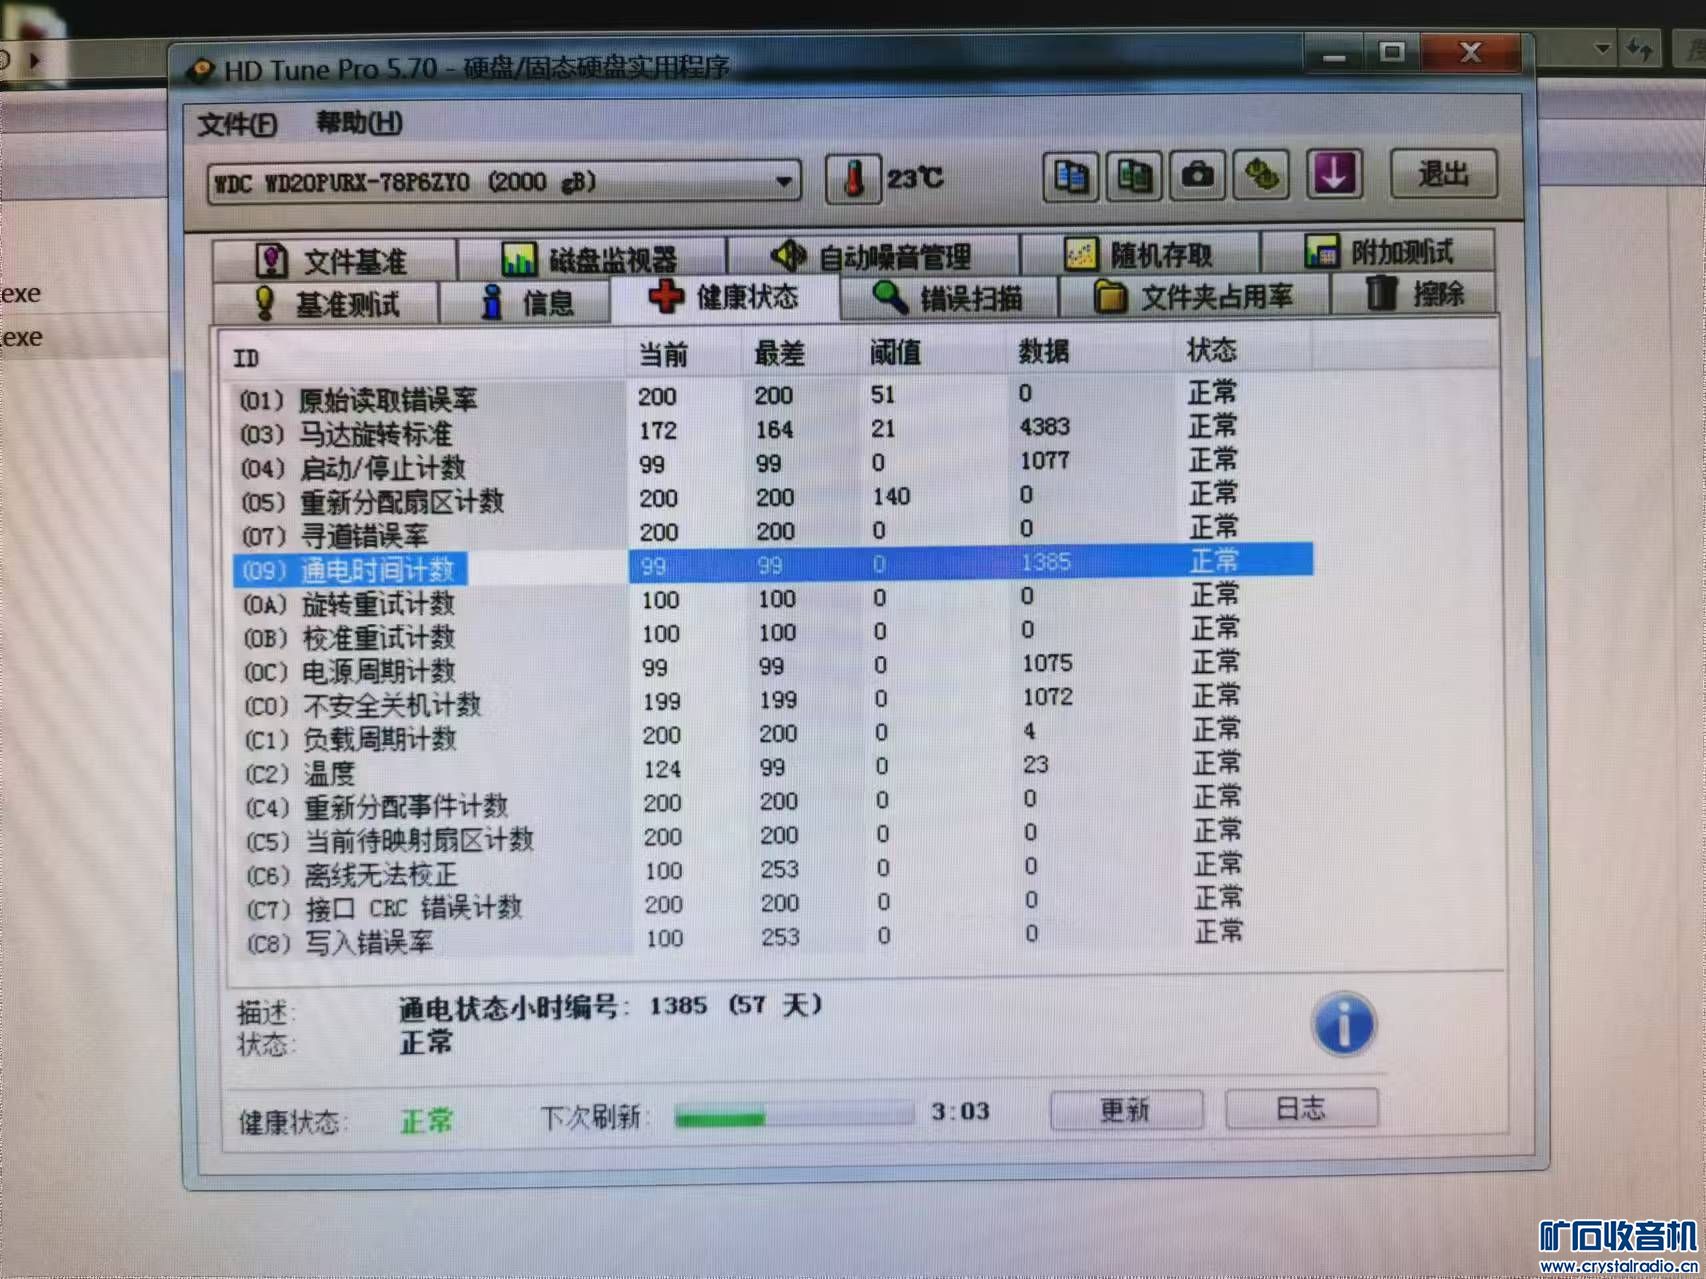This screenshot has height=1279, width=1706.
Task: Minimize the HD Tune Pro window
Action: (1336, 55)
